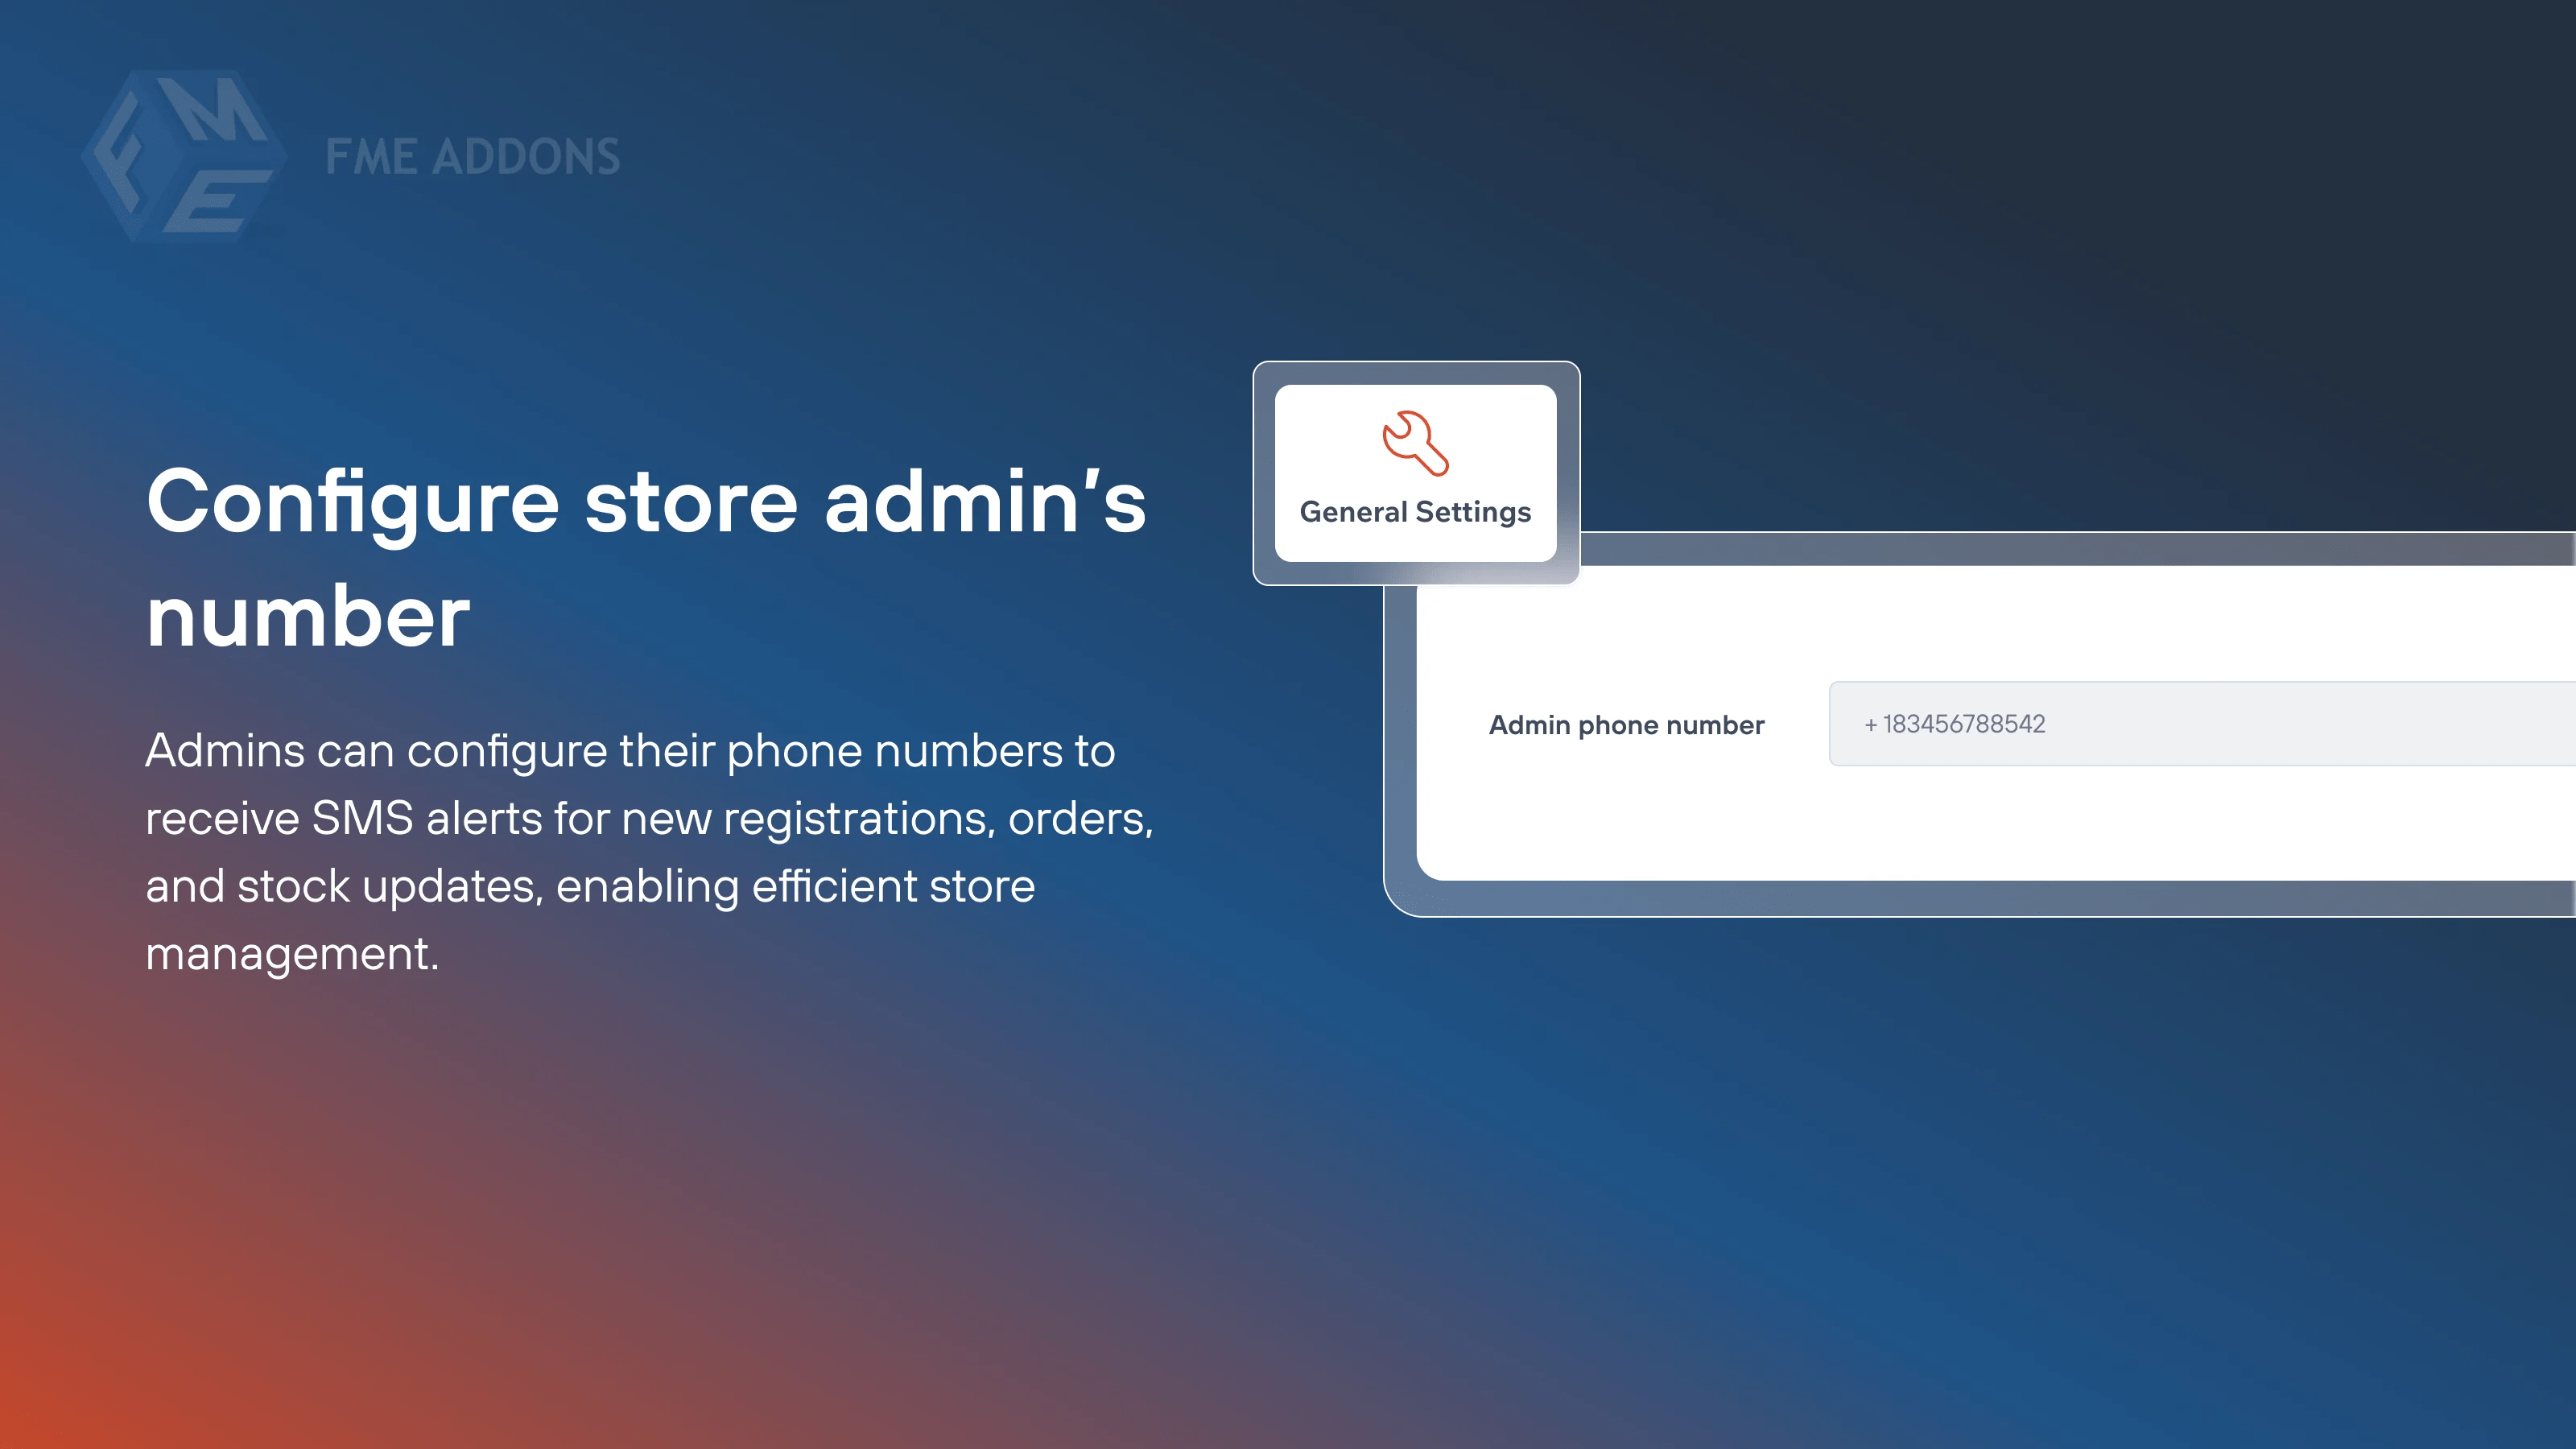The width and height of the screenshot is (2576, 1449).
Task: Click the "Admins can configure" description line
Action: (x=630, y=751)
